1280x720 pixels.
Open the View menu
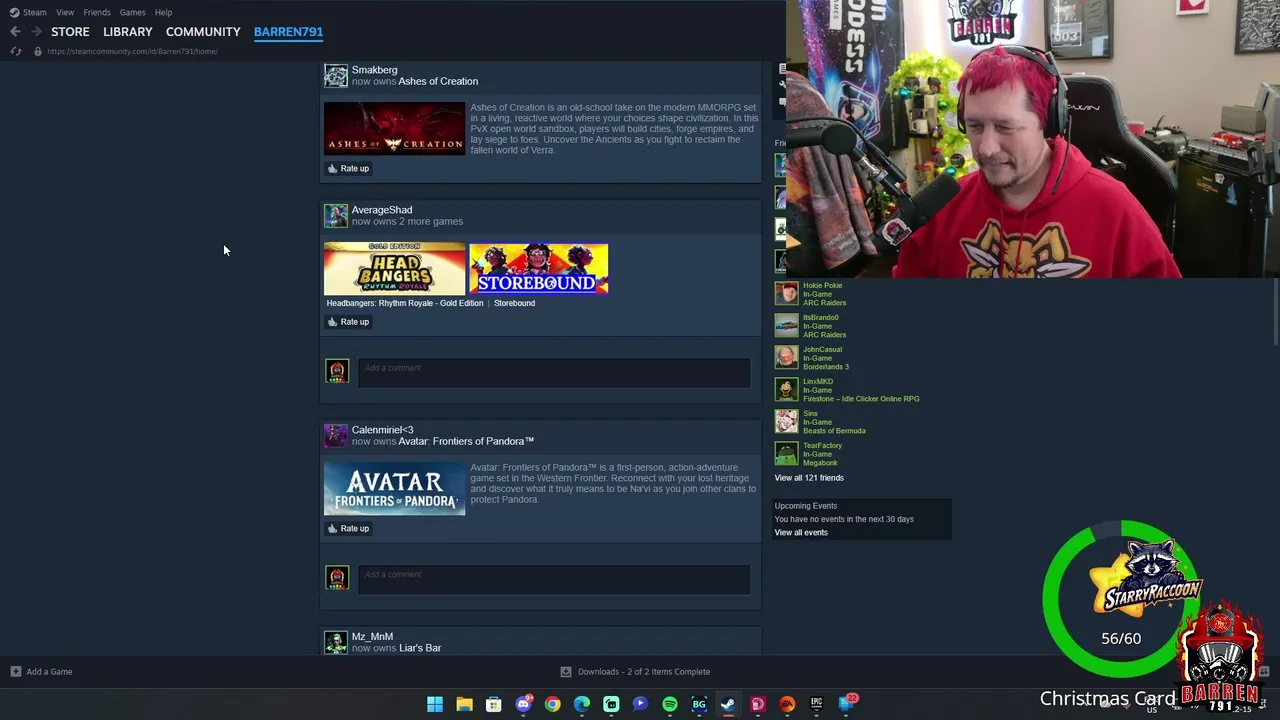(x=65, y=12)
